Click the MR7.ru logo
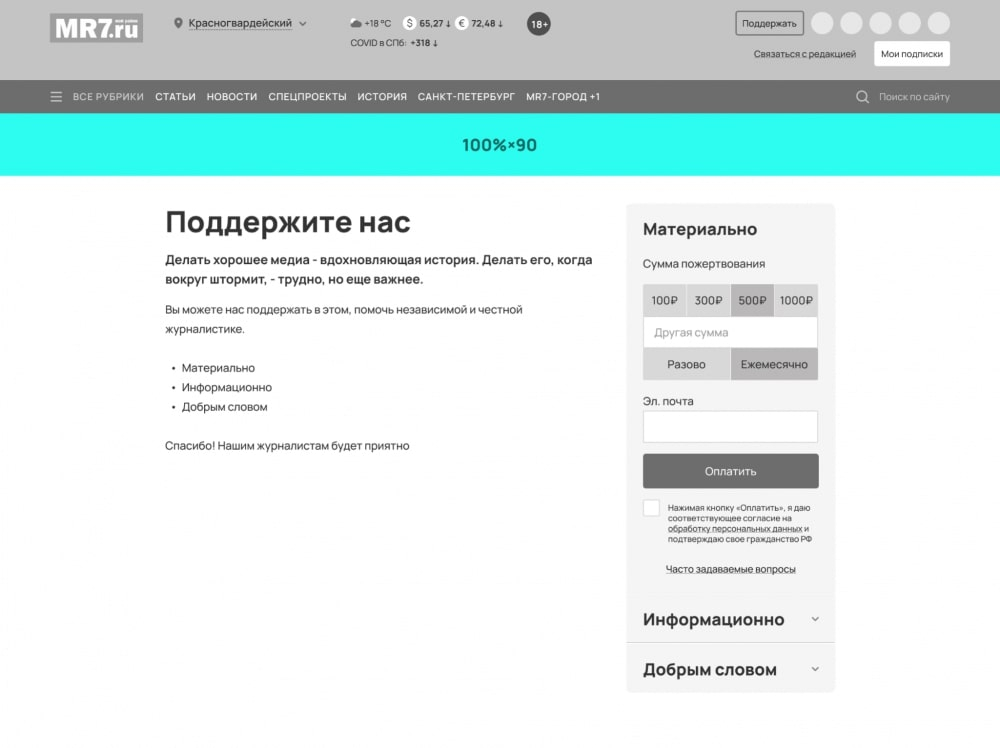 96,28
